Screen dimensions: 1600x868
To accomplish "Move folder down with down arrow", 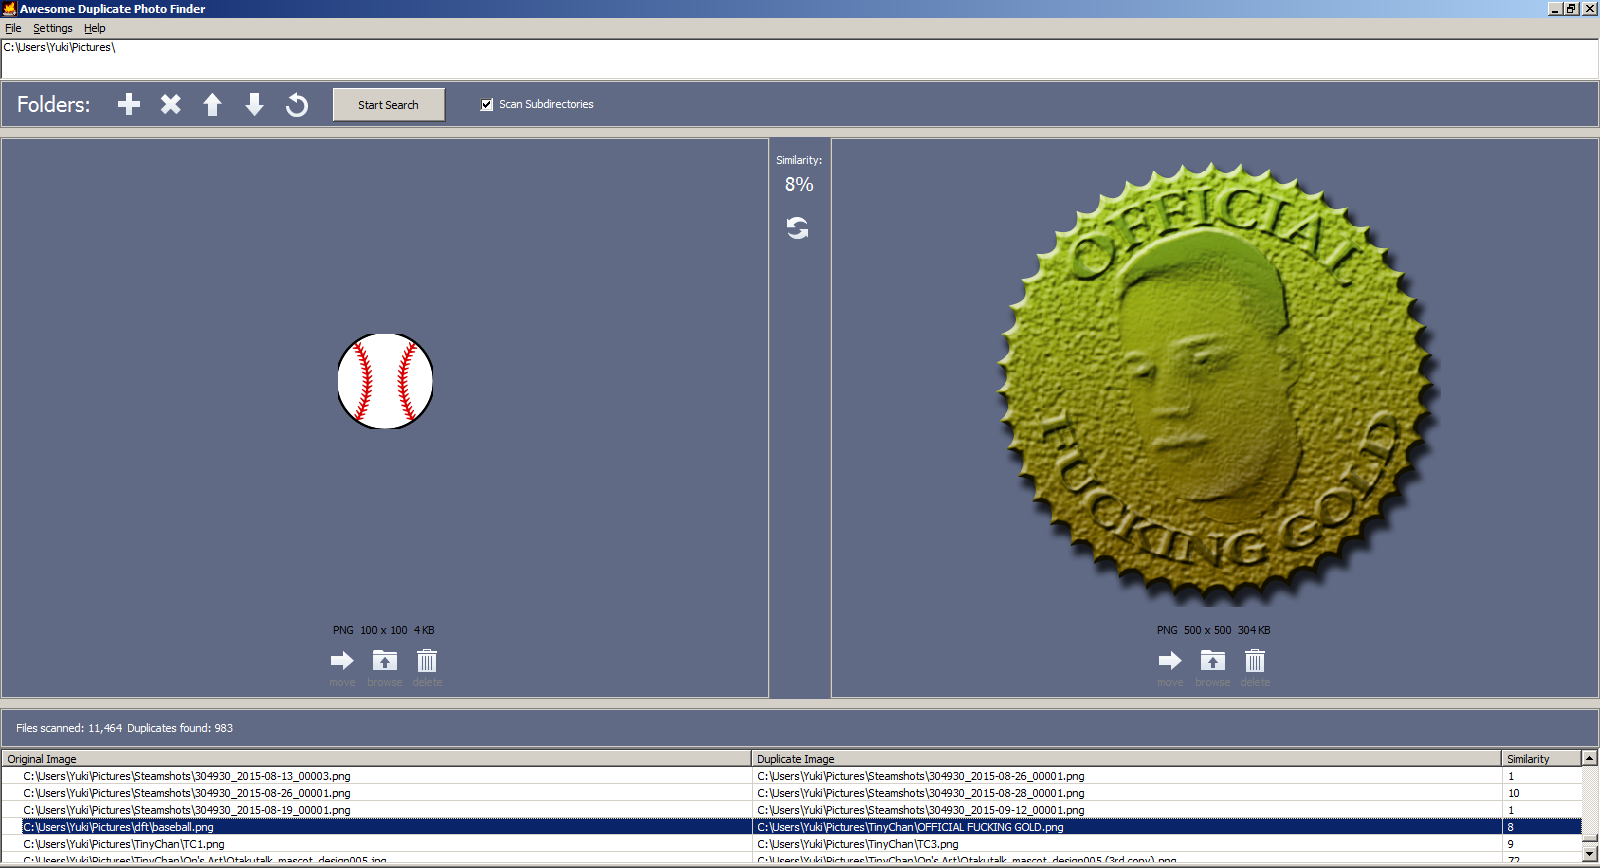I will coord(254,104).
